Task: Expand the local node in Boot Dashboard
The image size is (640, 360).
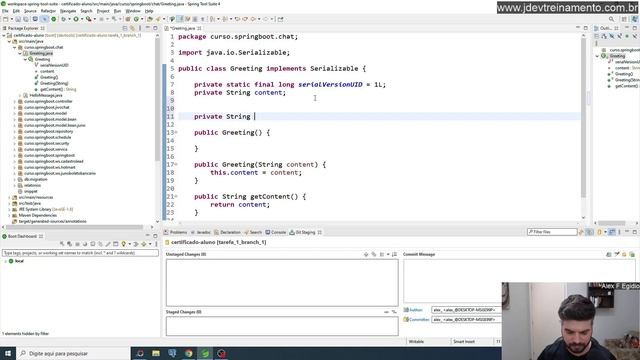Action: 5,261
